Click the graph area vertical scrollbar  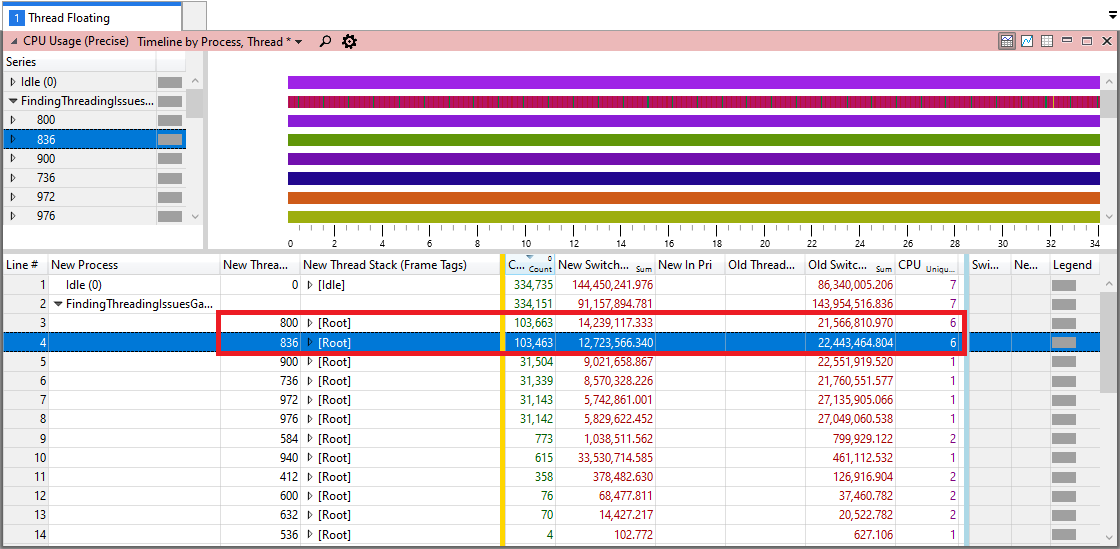(1109, 148)
